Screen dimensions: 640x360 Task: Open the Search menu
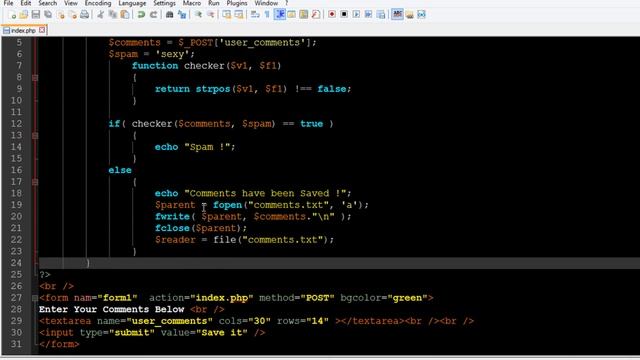click(48, 3)
